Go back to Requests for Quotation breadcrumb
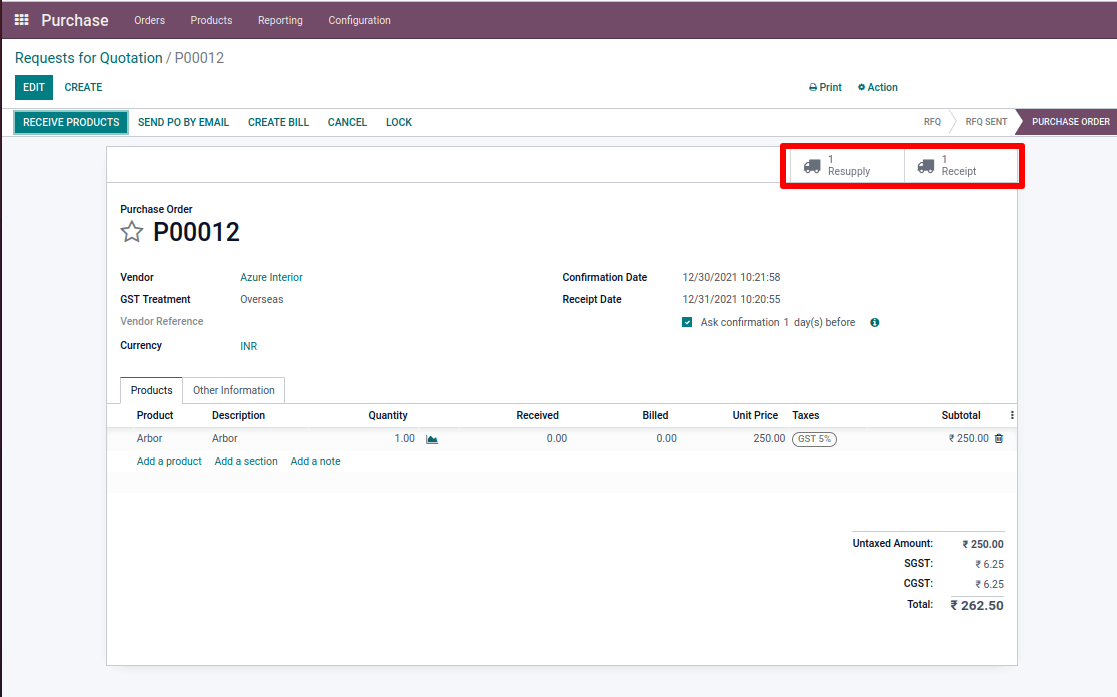This screenshot has width=1117, height=697. coord(88,58)
